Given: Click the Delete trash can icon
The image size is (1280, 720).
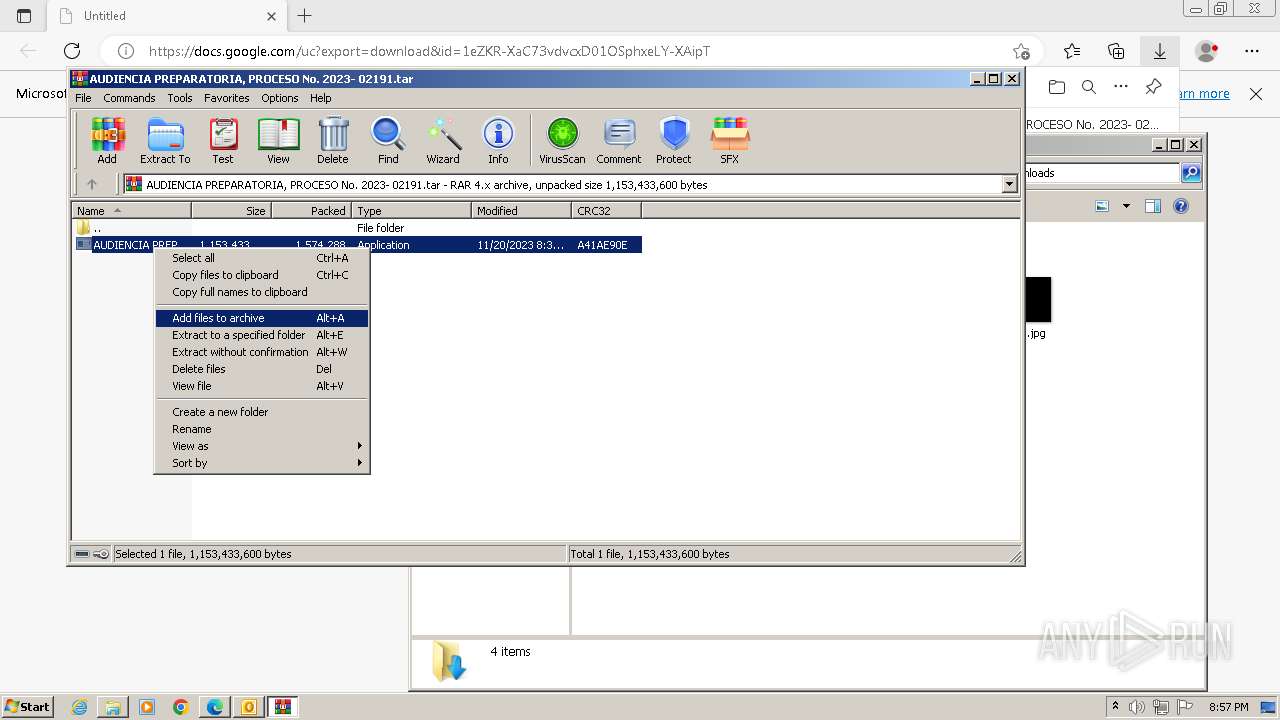Looking at the screenshot, I should [x=333, y=140].
